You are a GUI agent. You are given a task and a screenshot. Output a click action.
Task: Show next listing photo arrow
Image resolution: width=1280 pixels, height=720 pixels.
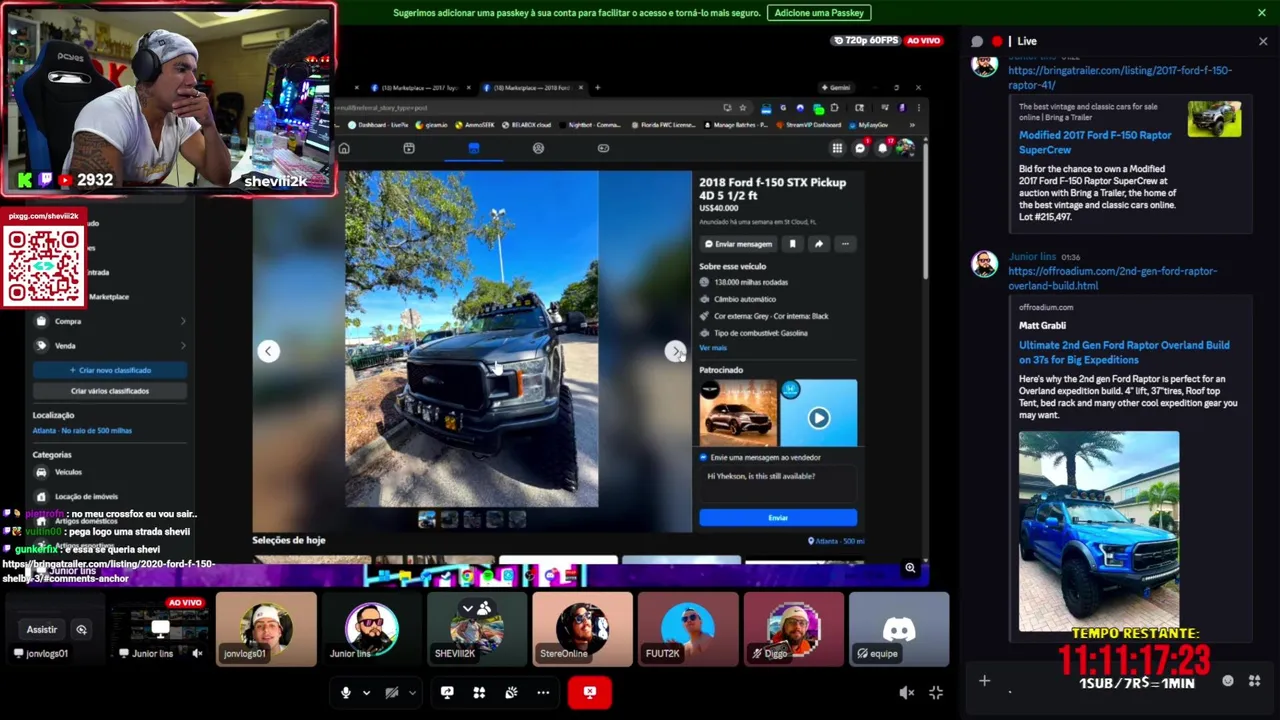(675, 351)
